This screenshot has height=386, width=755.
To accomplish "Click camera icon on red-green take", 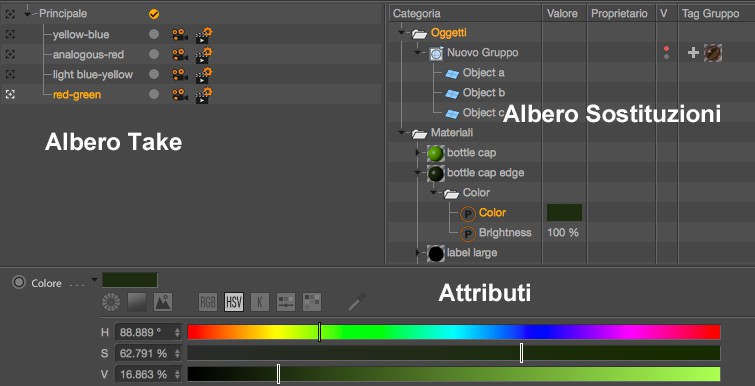I will click(180, 94).
